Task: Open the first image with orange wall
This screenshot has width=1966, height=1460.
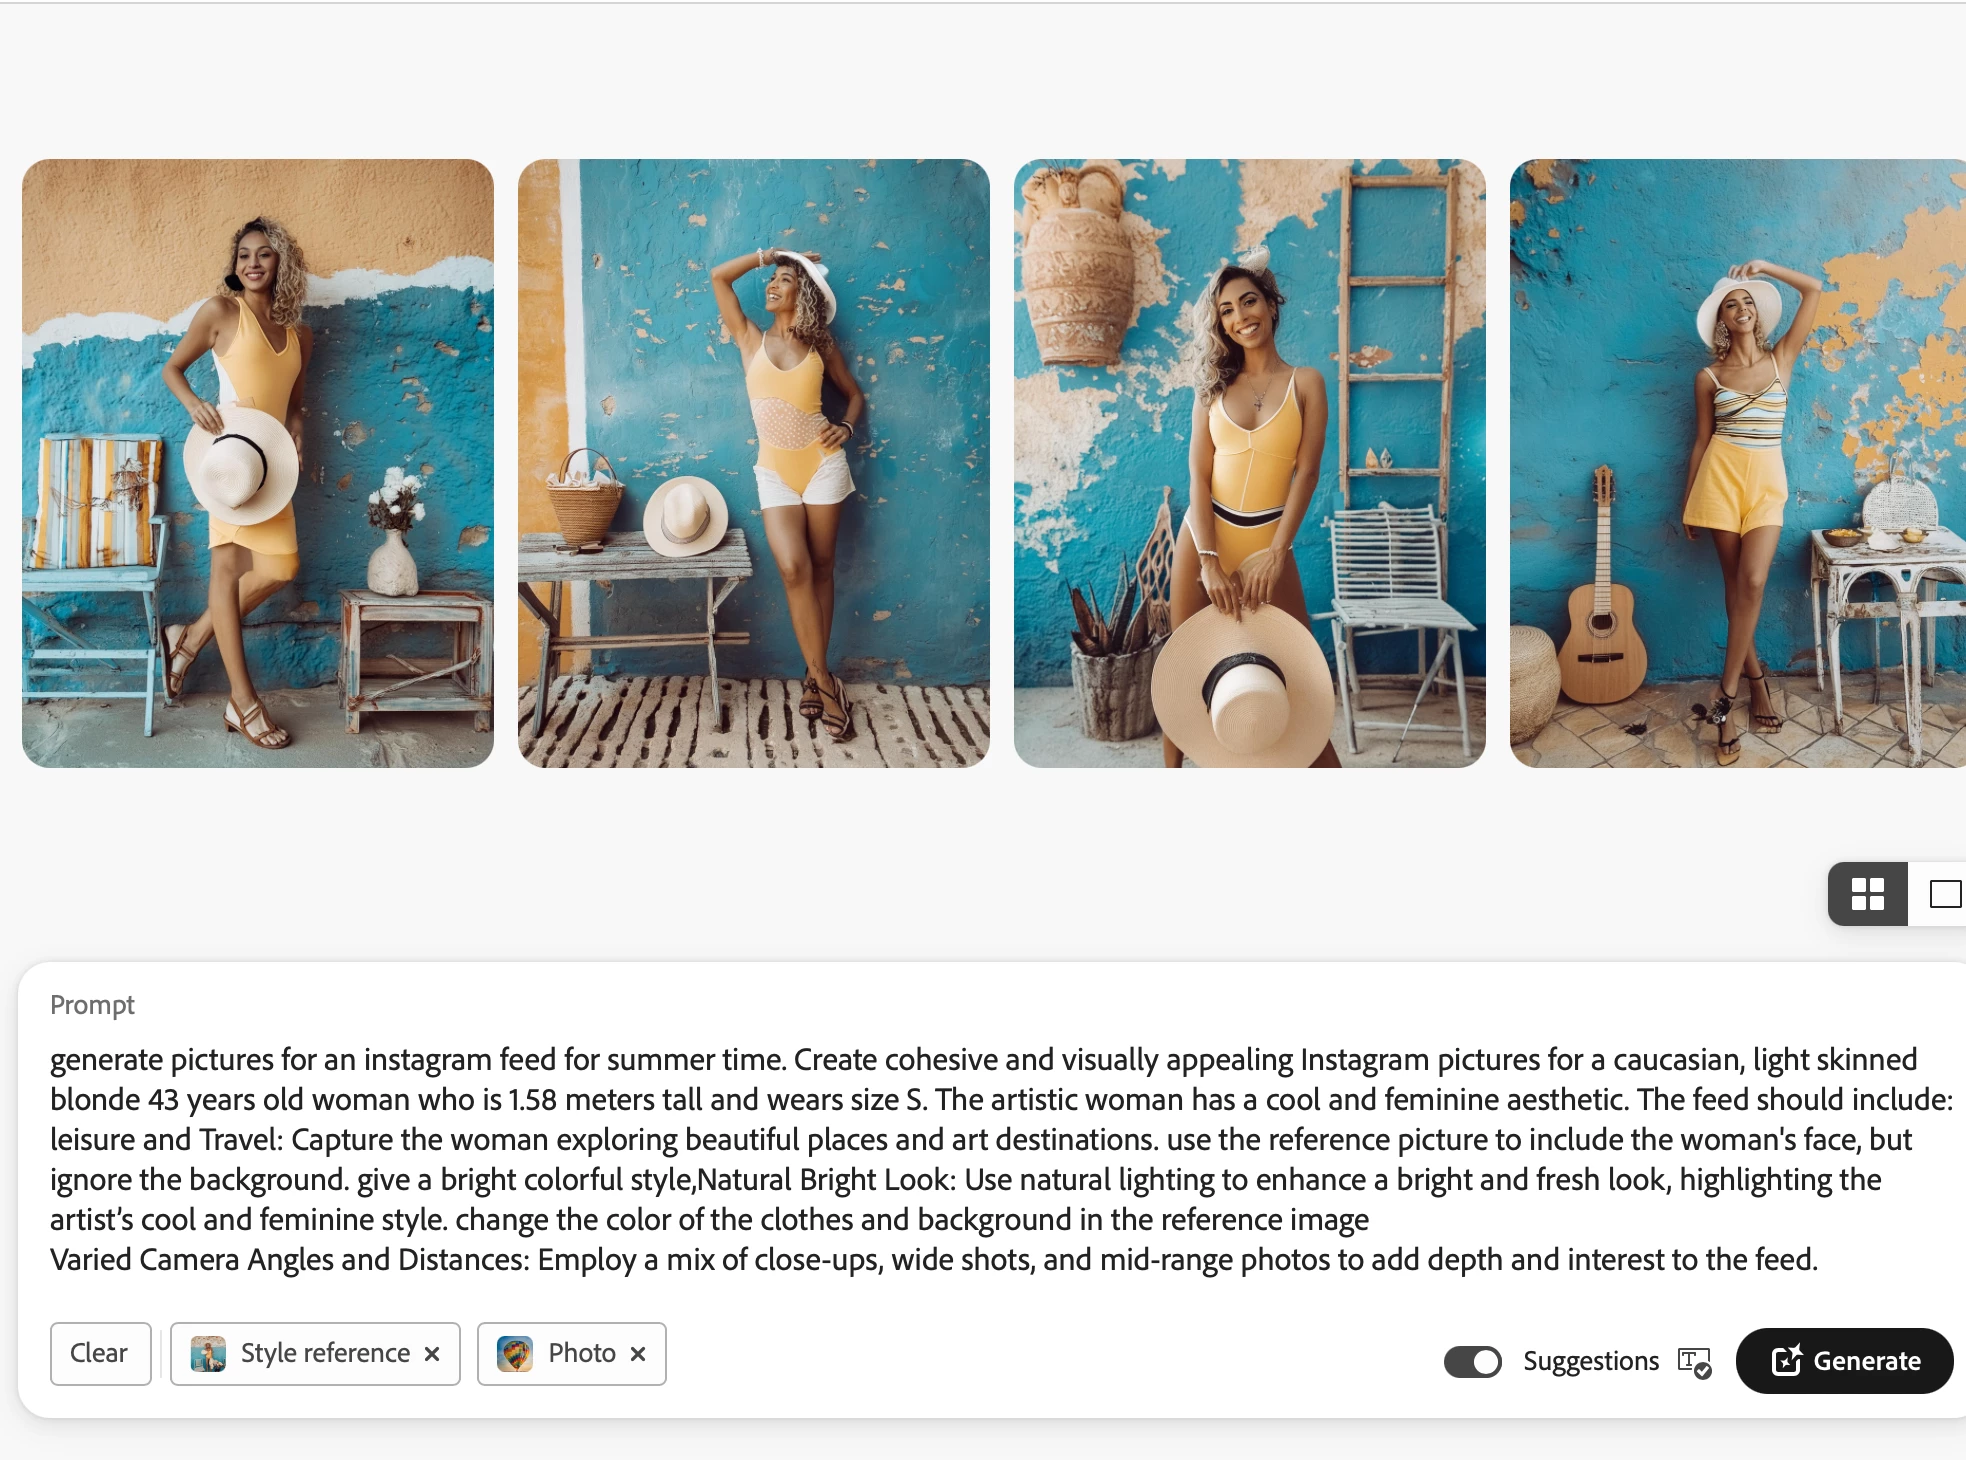Action: [258, 463]
